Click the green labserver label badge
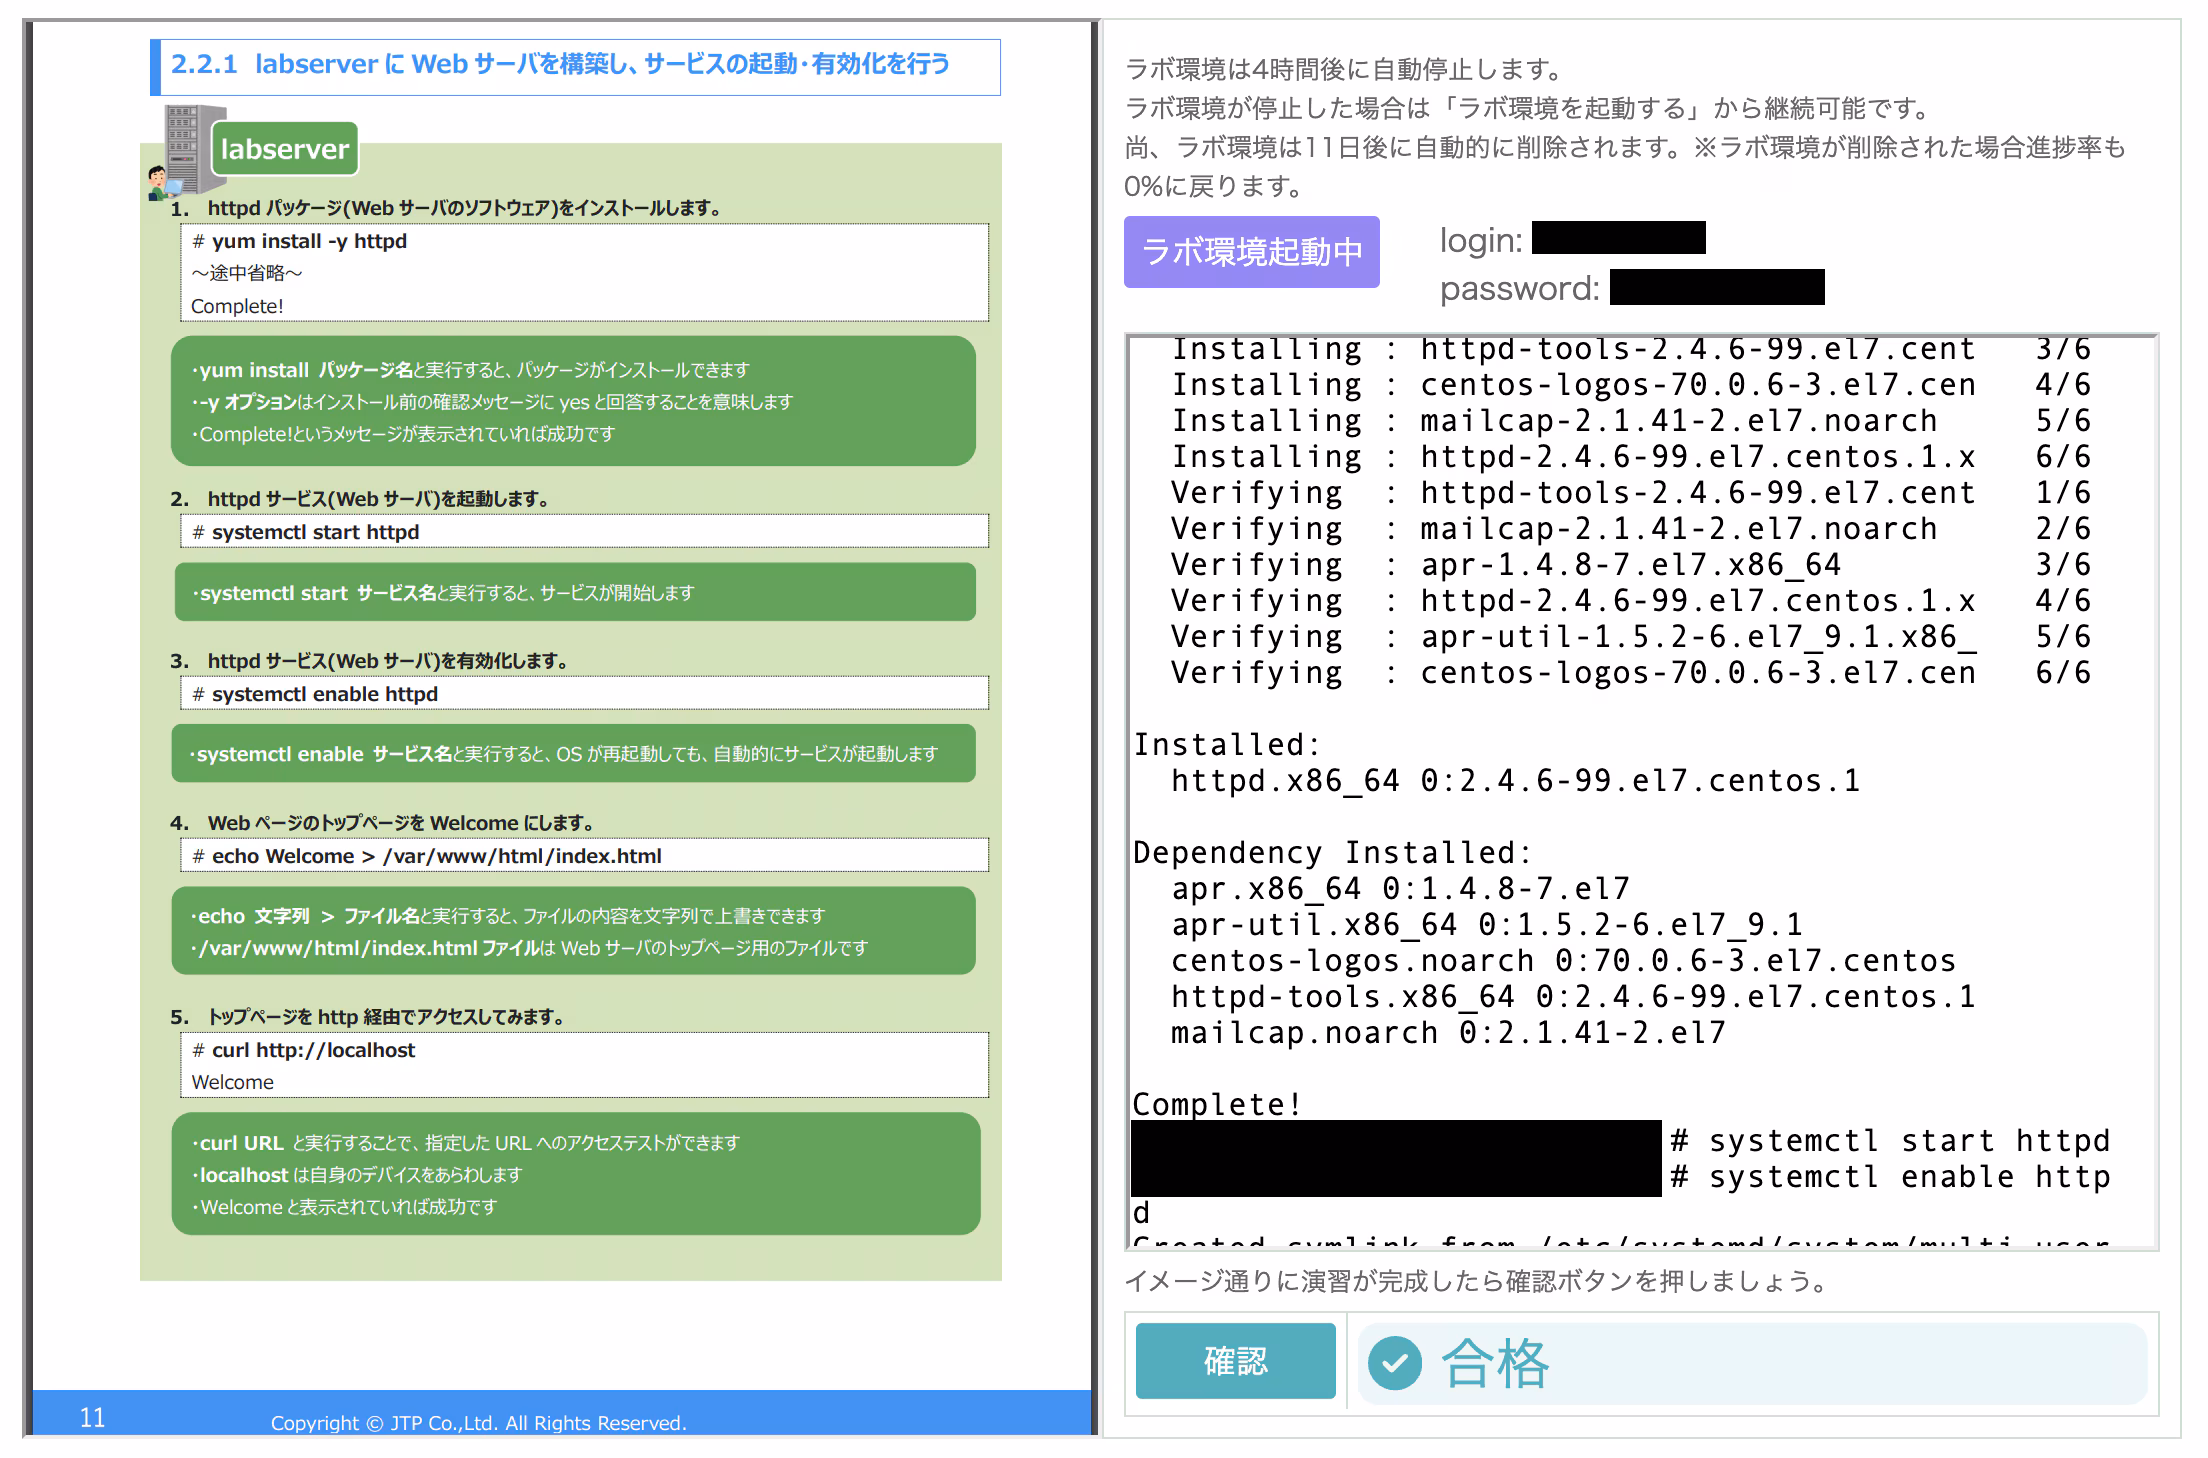 click(285, 149)
